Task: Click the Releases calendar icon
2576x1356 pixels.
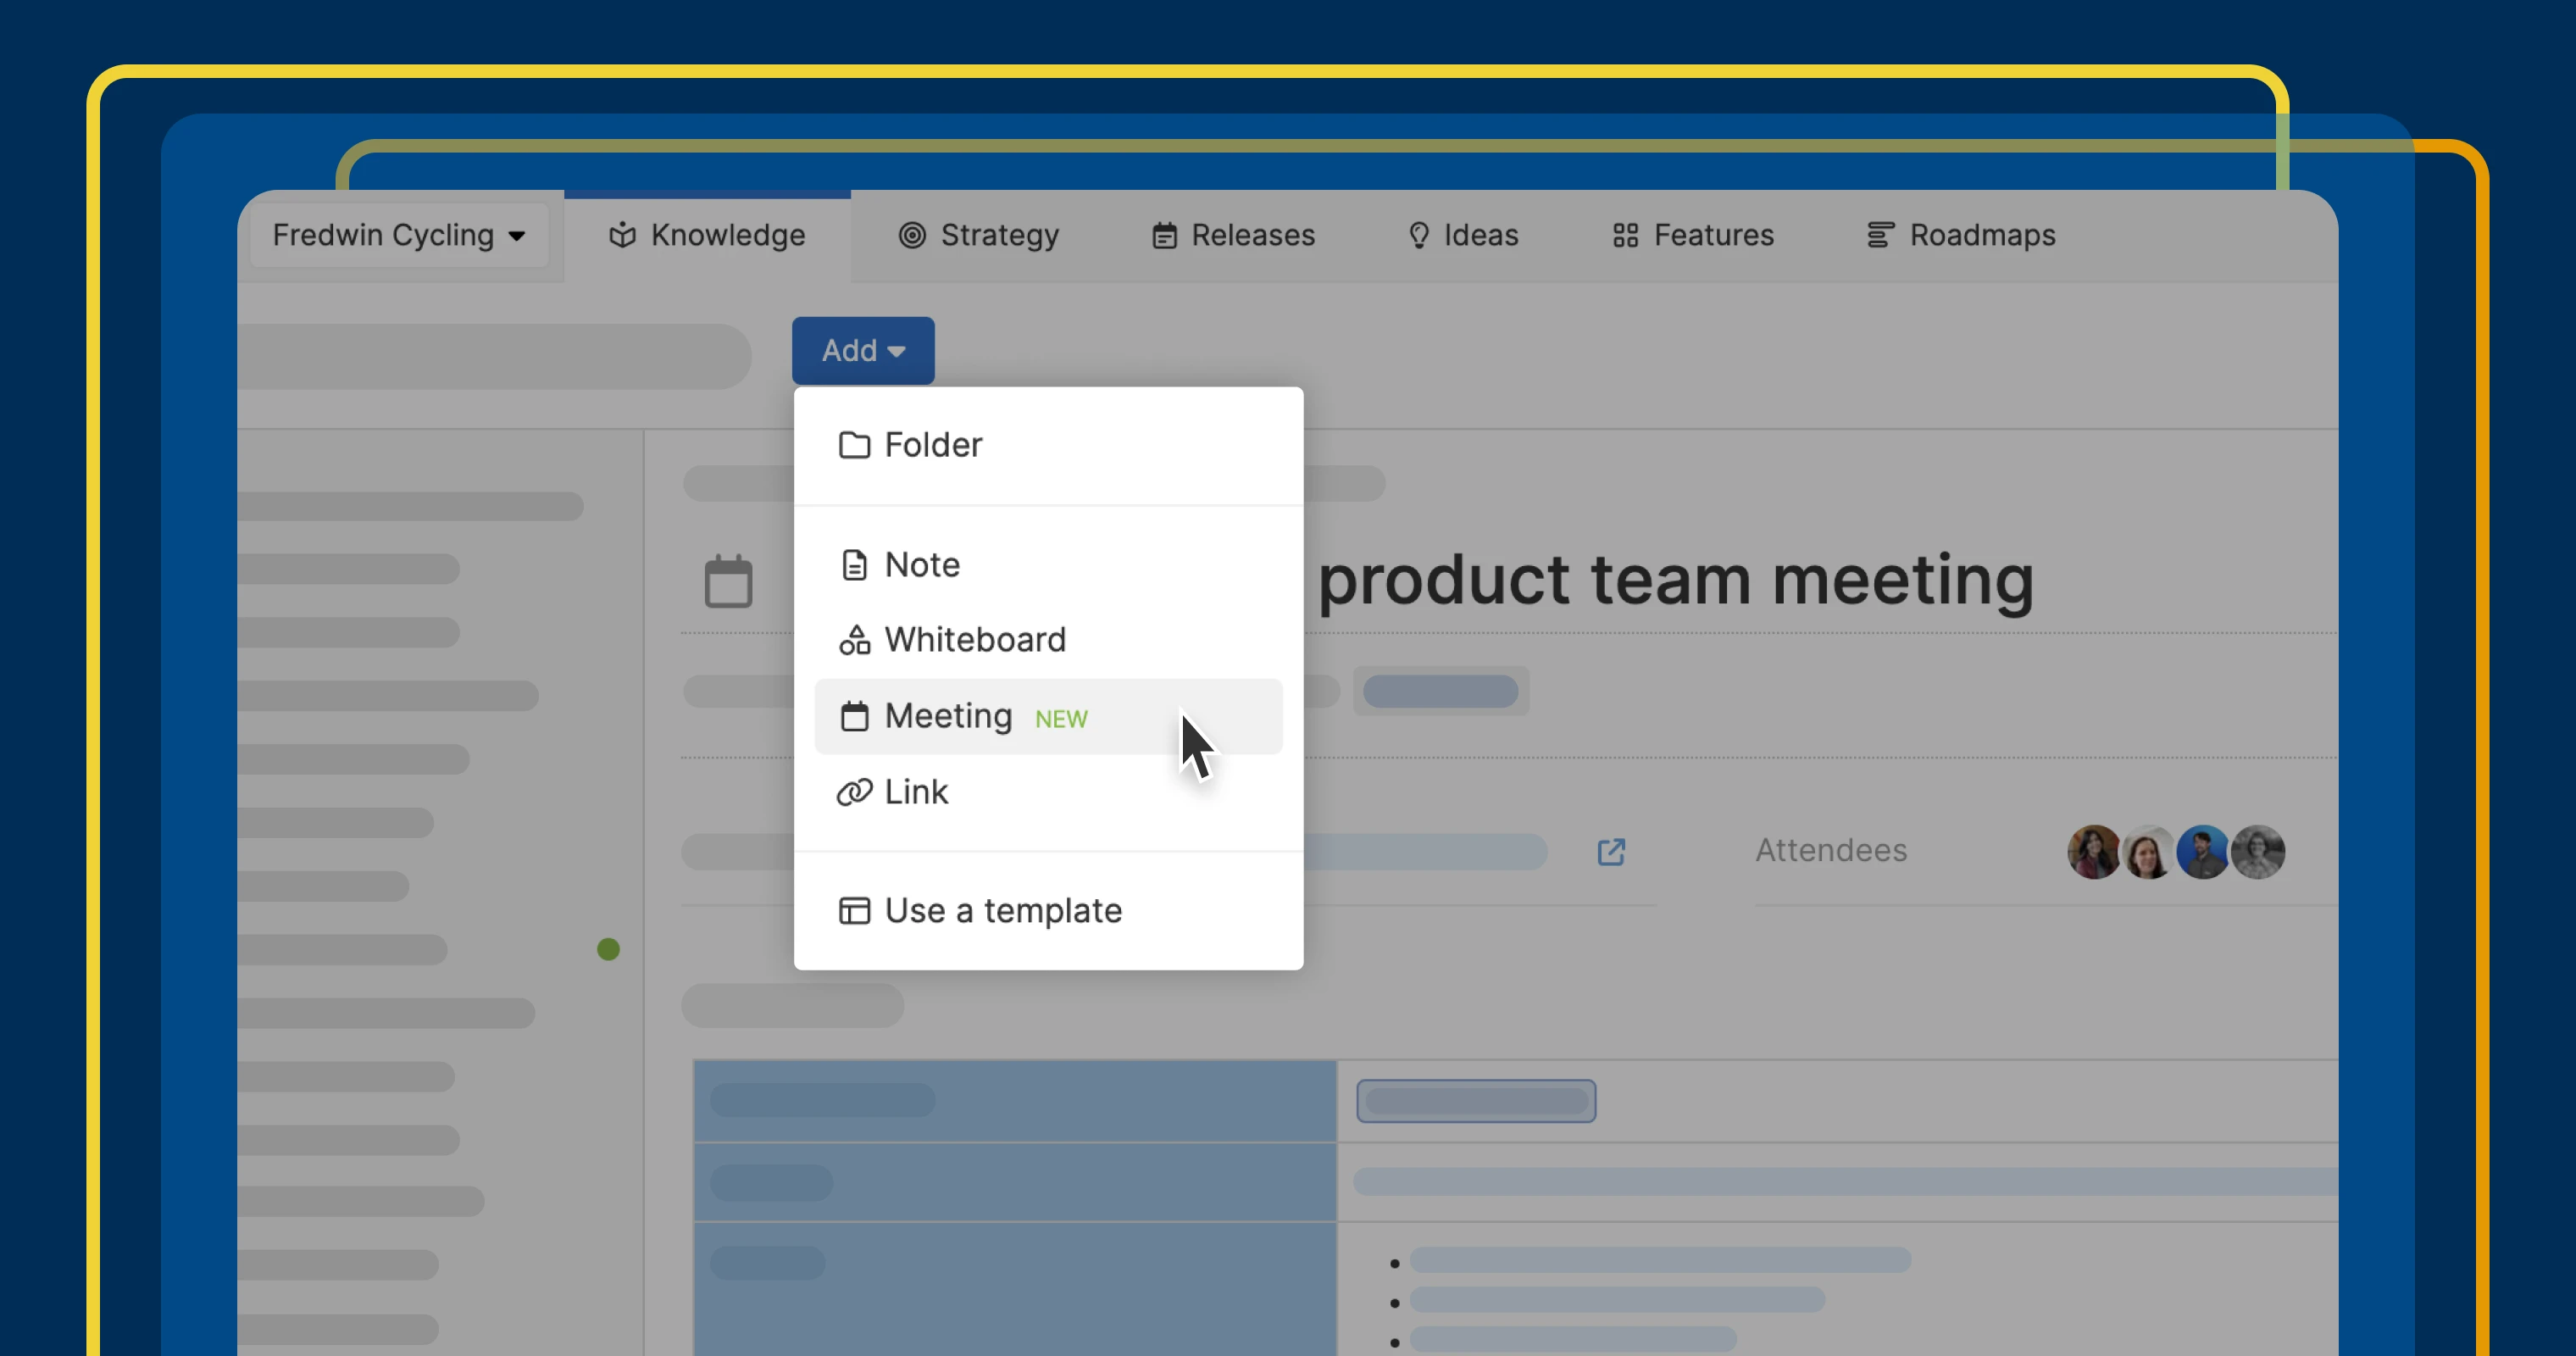Action: [x=1164, y=236]
